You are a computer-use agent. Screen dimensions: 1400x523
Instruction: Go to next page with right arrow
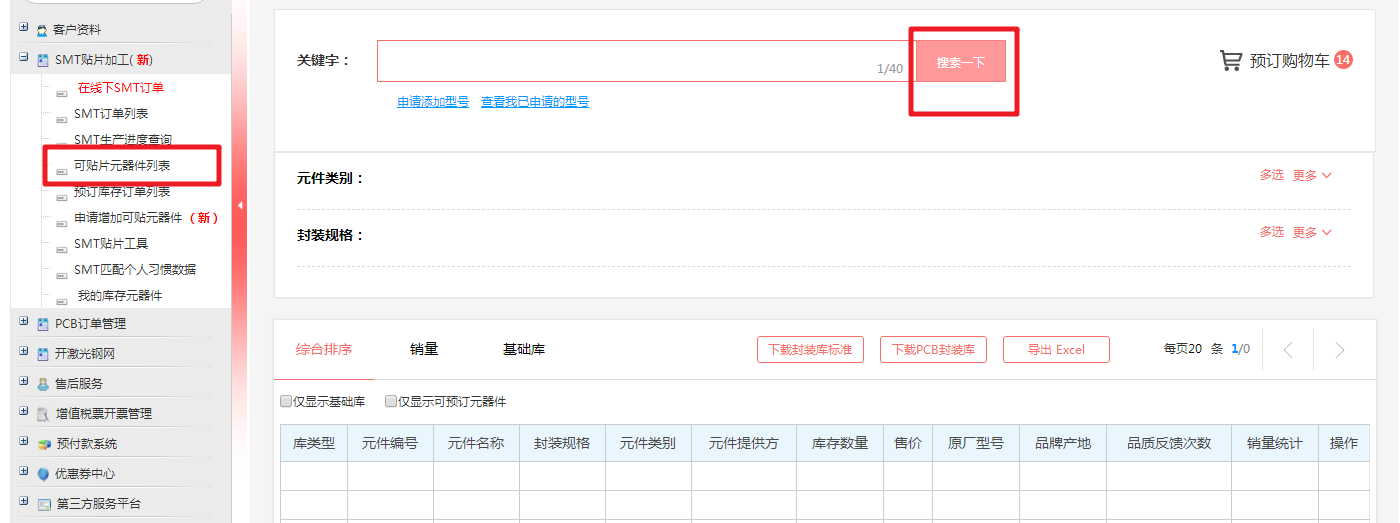pyautogui.click(x=1340, y=350)
